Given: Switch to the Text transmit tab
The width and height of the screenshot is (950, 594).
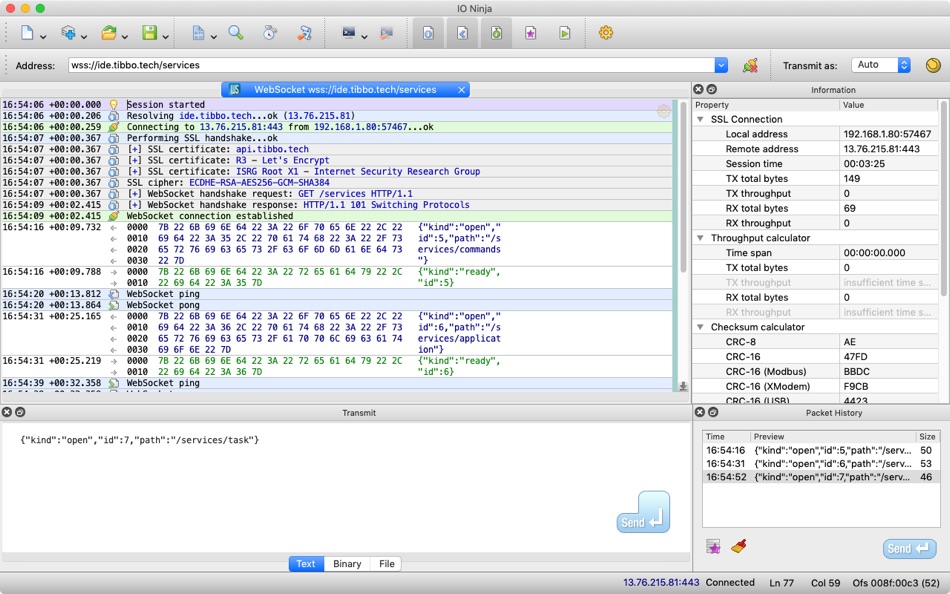Looking at the screenshot, I should (x=306, y=564).
